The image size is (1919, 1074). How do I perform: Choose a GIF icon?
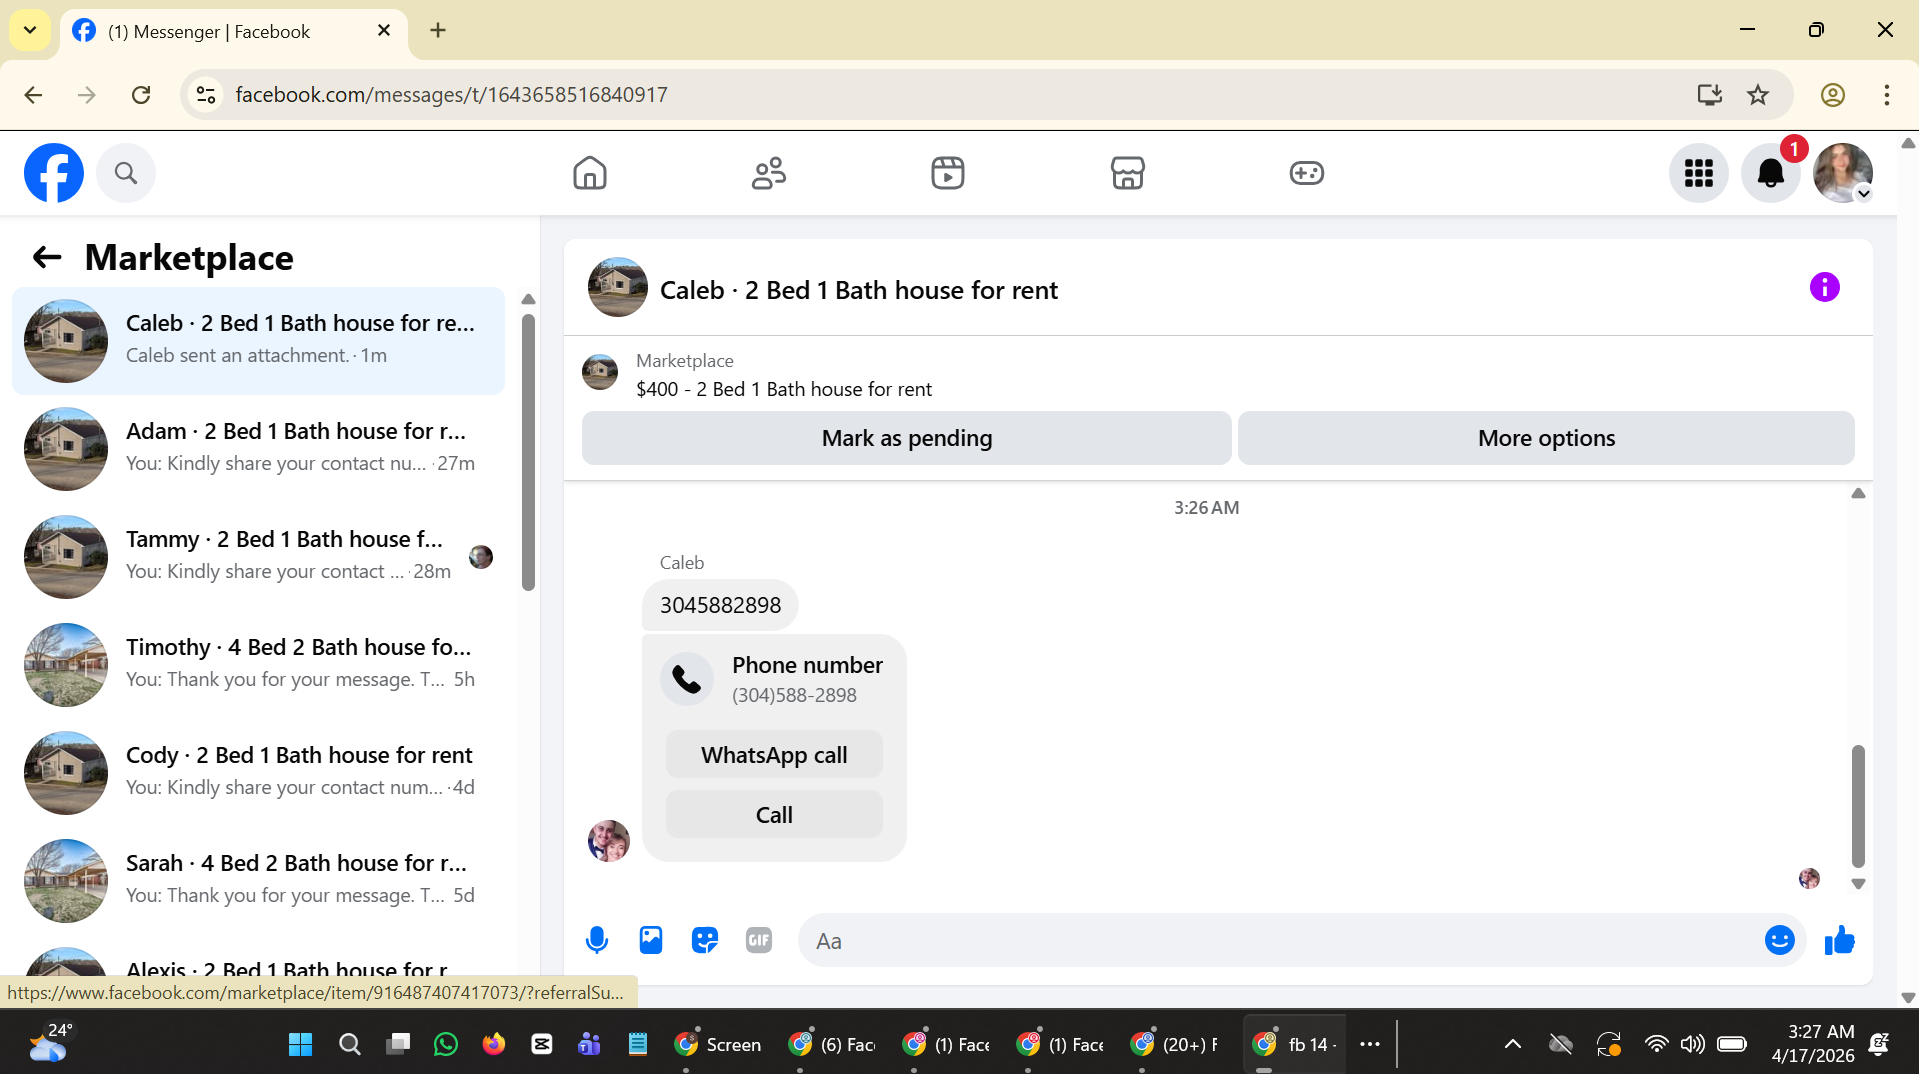coord(759,940)
